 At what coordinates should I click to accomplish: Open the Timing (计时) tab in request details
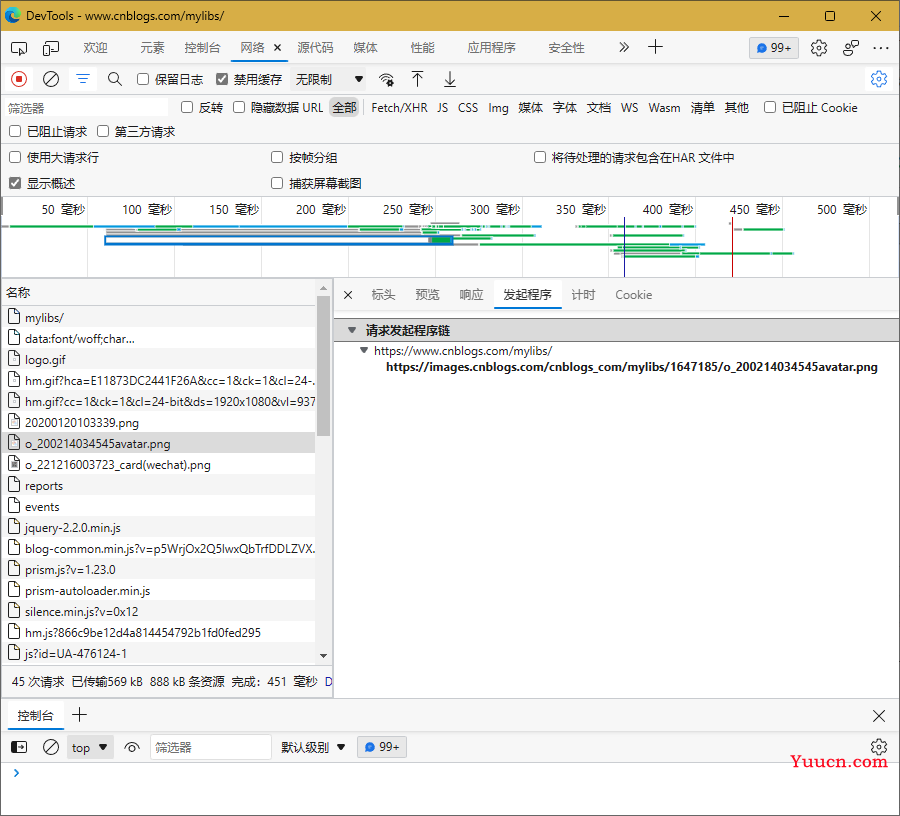pyautogui.click(x=583, y=295)
